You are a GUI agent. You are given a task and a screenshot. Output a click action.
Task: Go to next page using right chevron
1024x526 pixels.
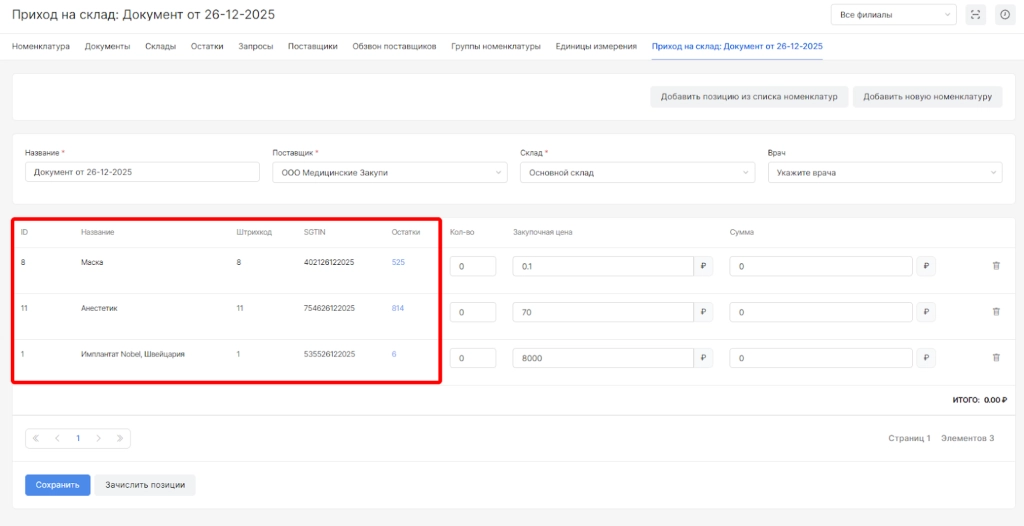pos(98,438)
